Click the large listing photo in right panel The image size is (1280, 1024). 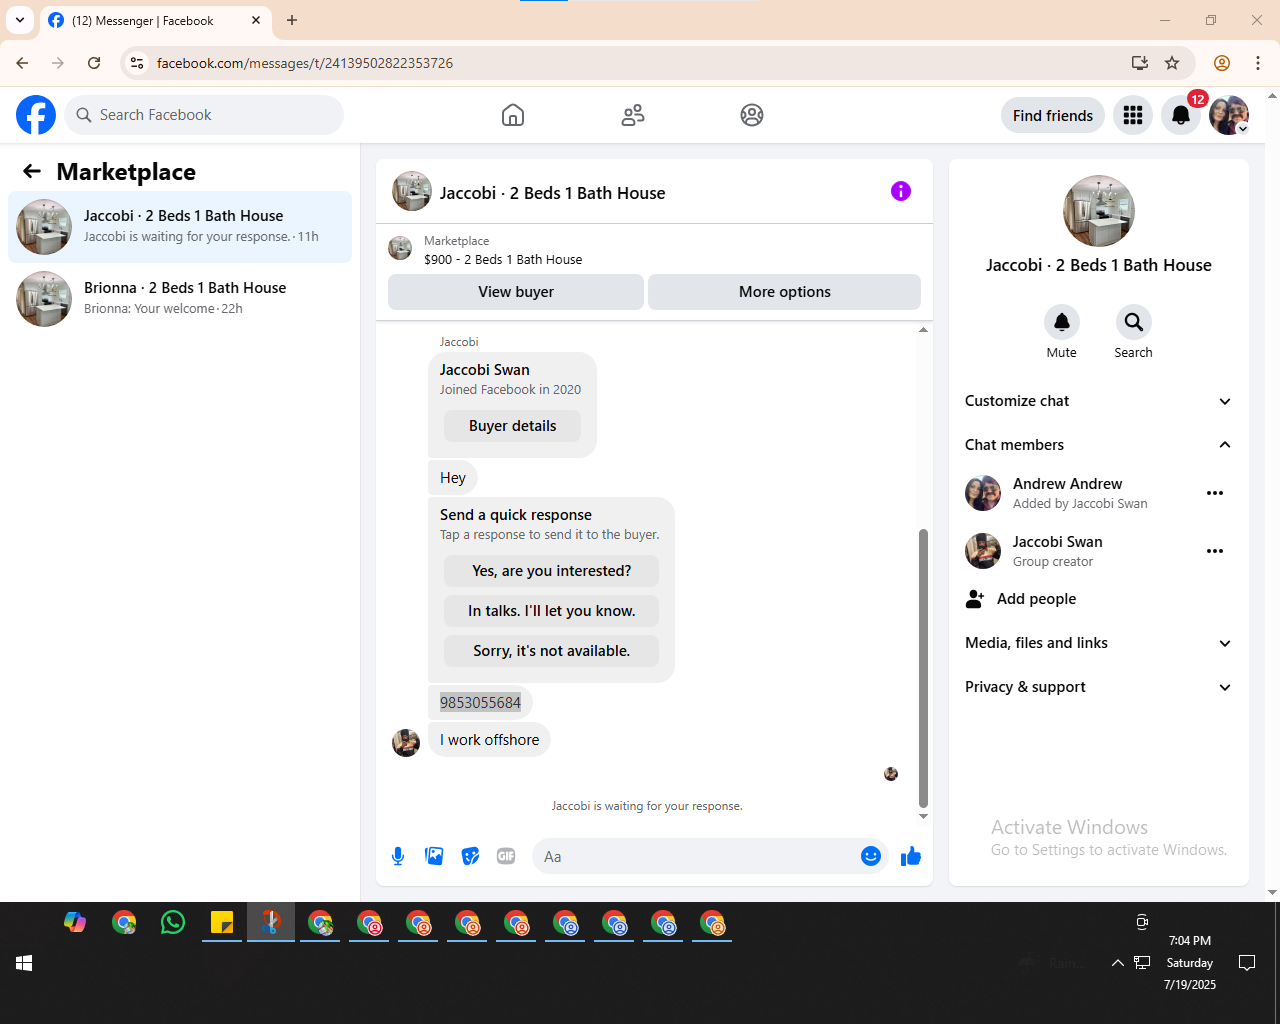tap(1099, 211)
